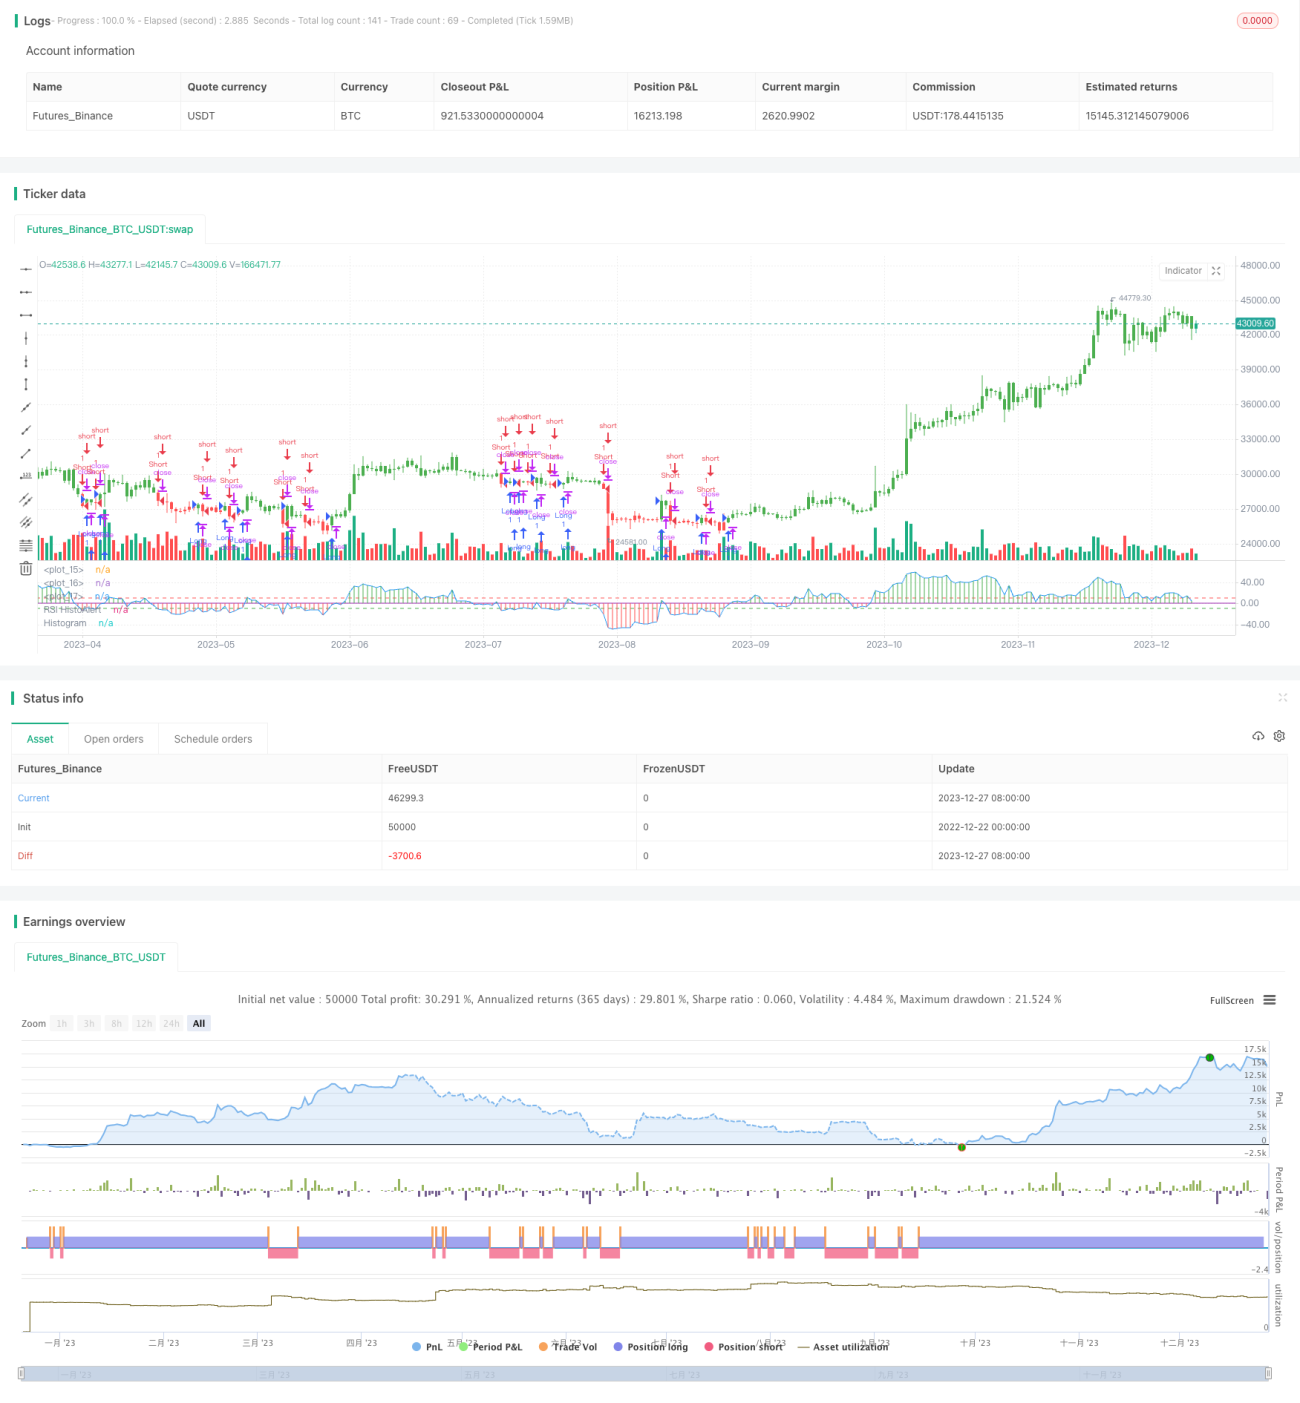Expand the chart to fullscreen icon

tap(1216, 271)
